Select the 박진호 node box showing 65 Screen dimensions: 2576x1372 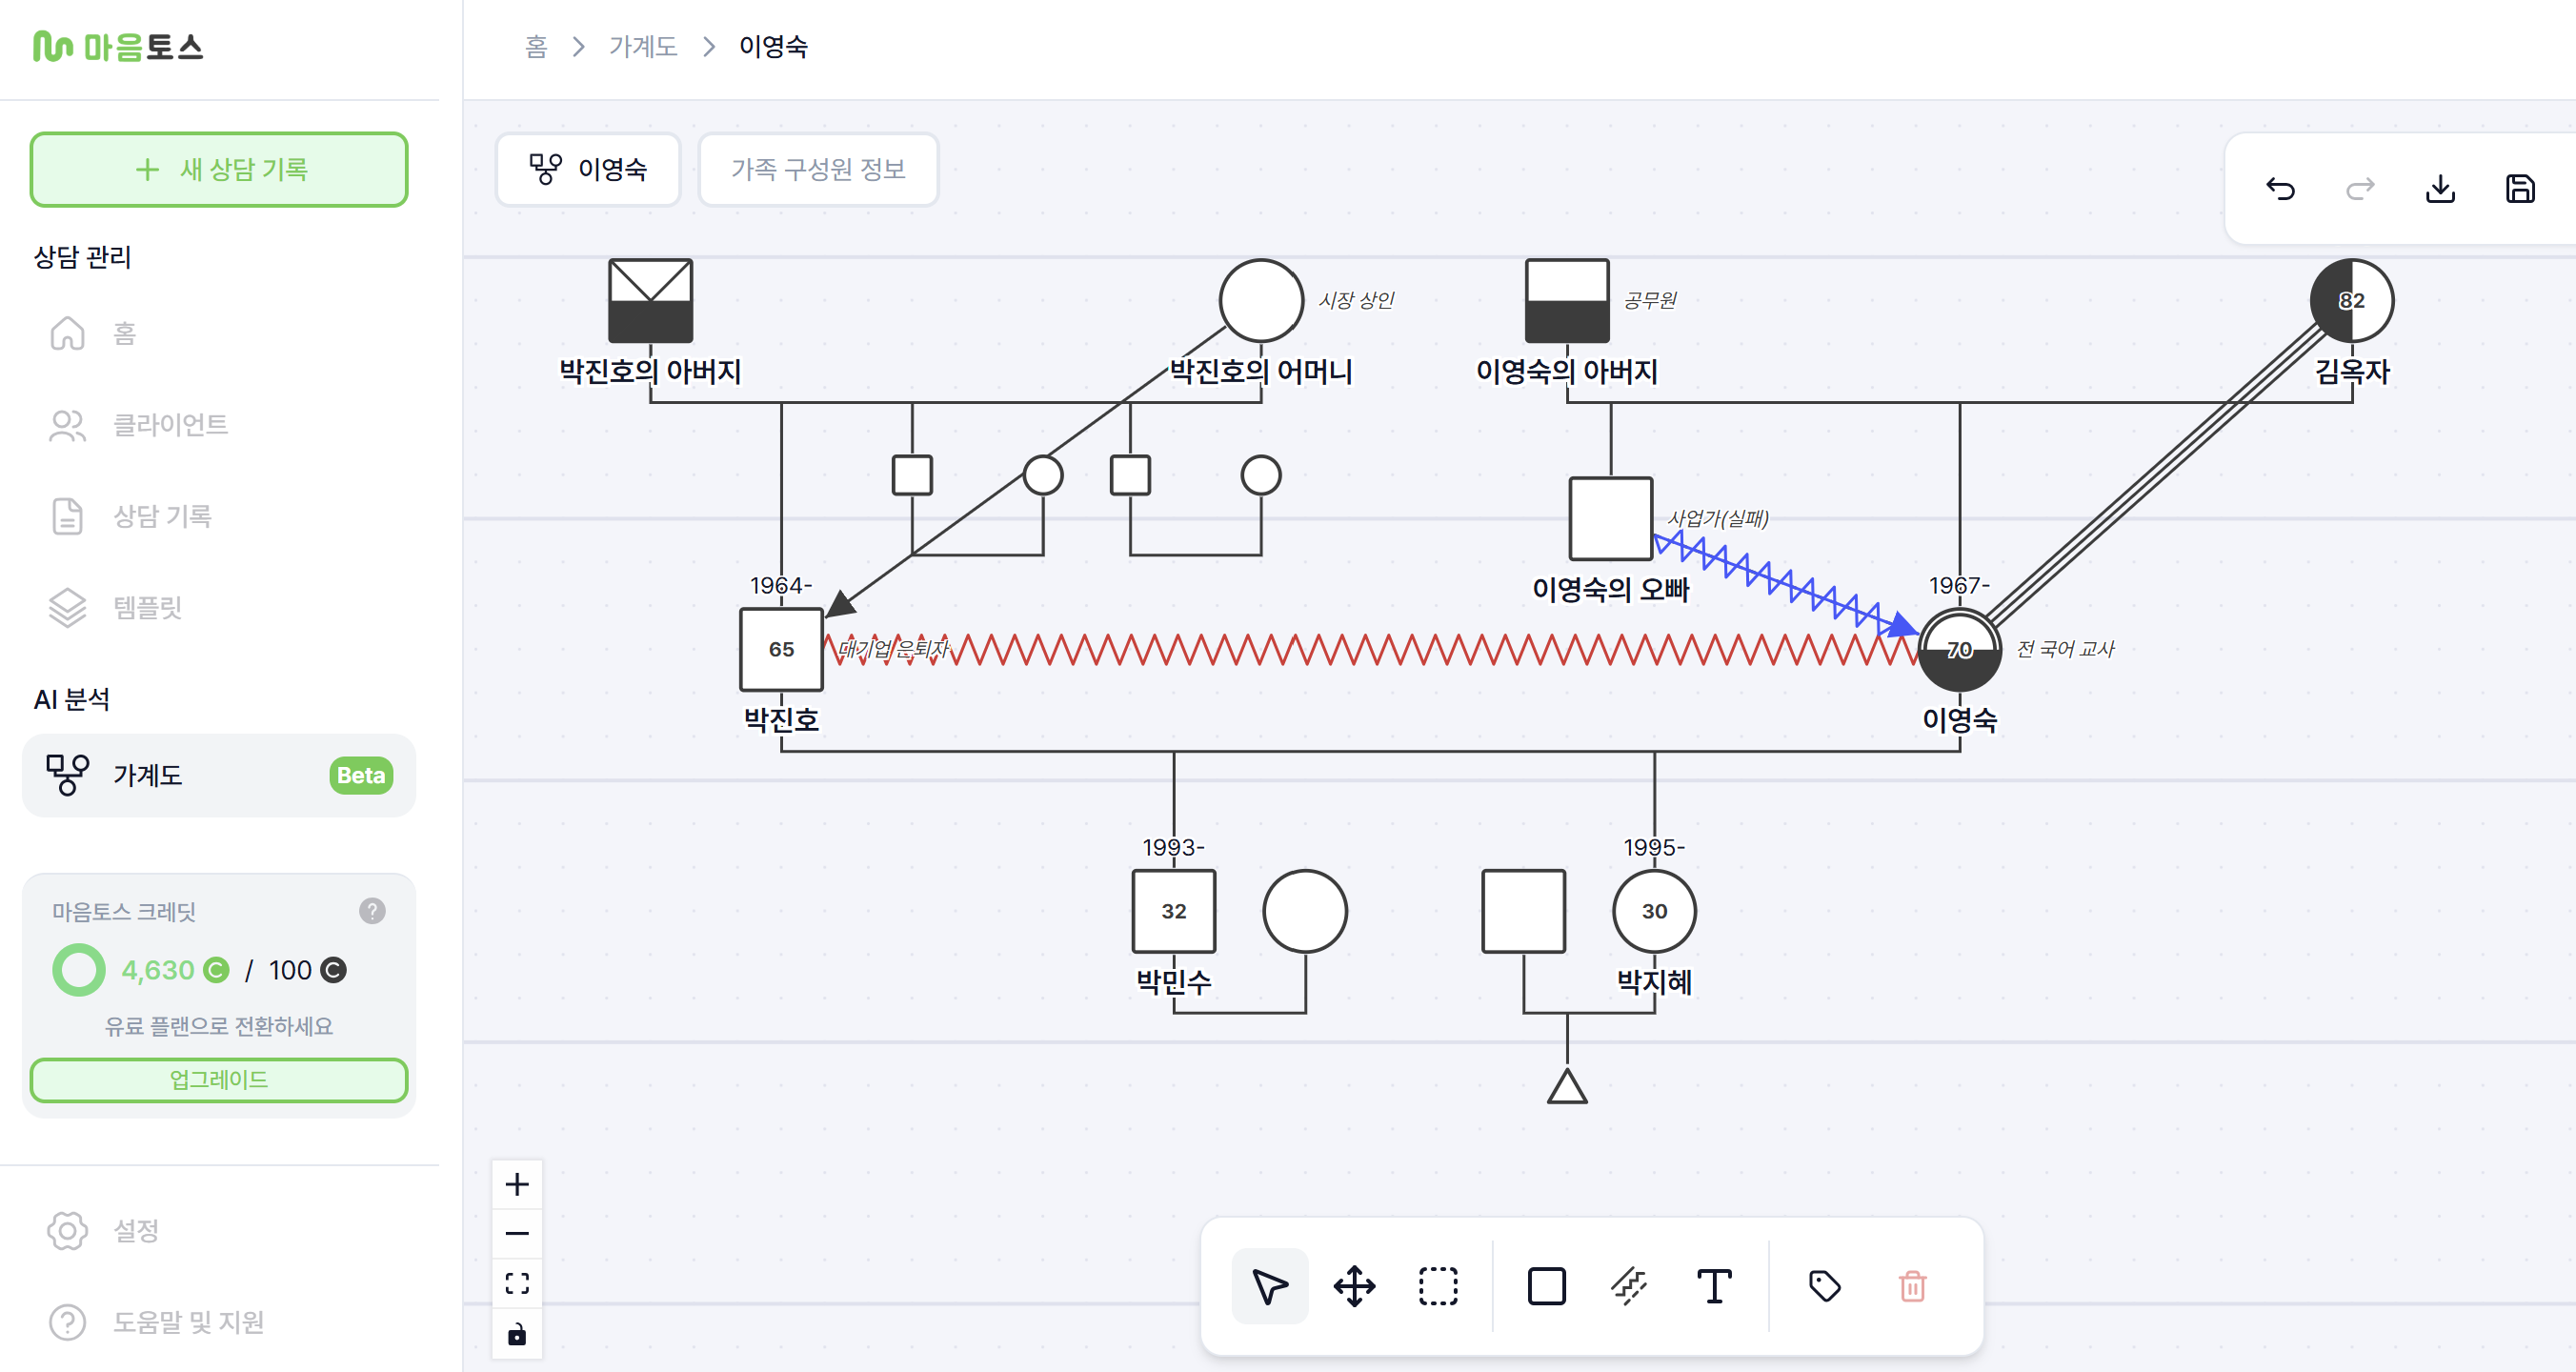click(781, 649)
